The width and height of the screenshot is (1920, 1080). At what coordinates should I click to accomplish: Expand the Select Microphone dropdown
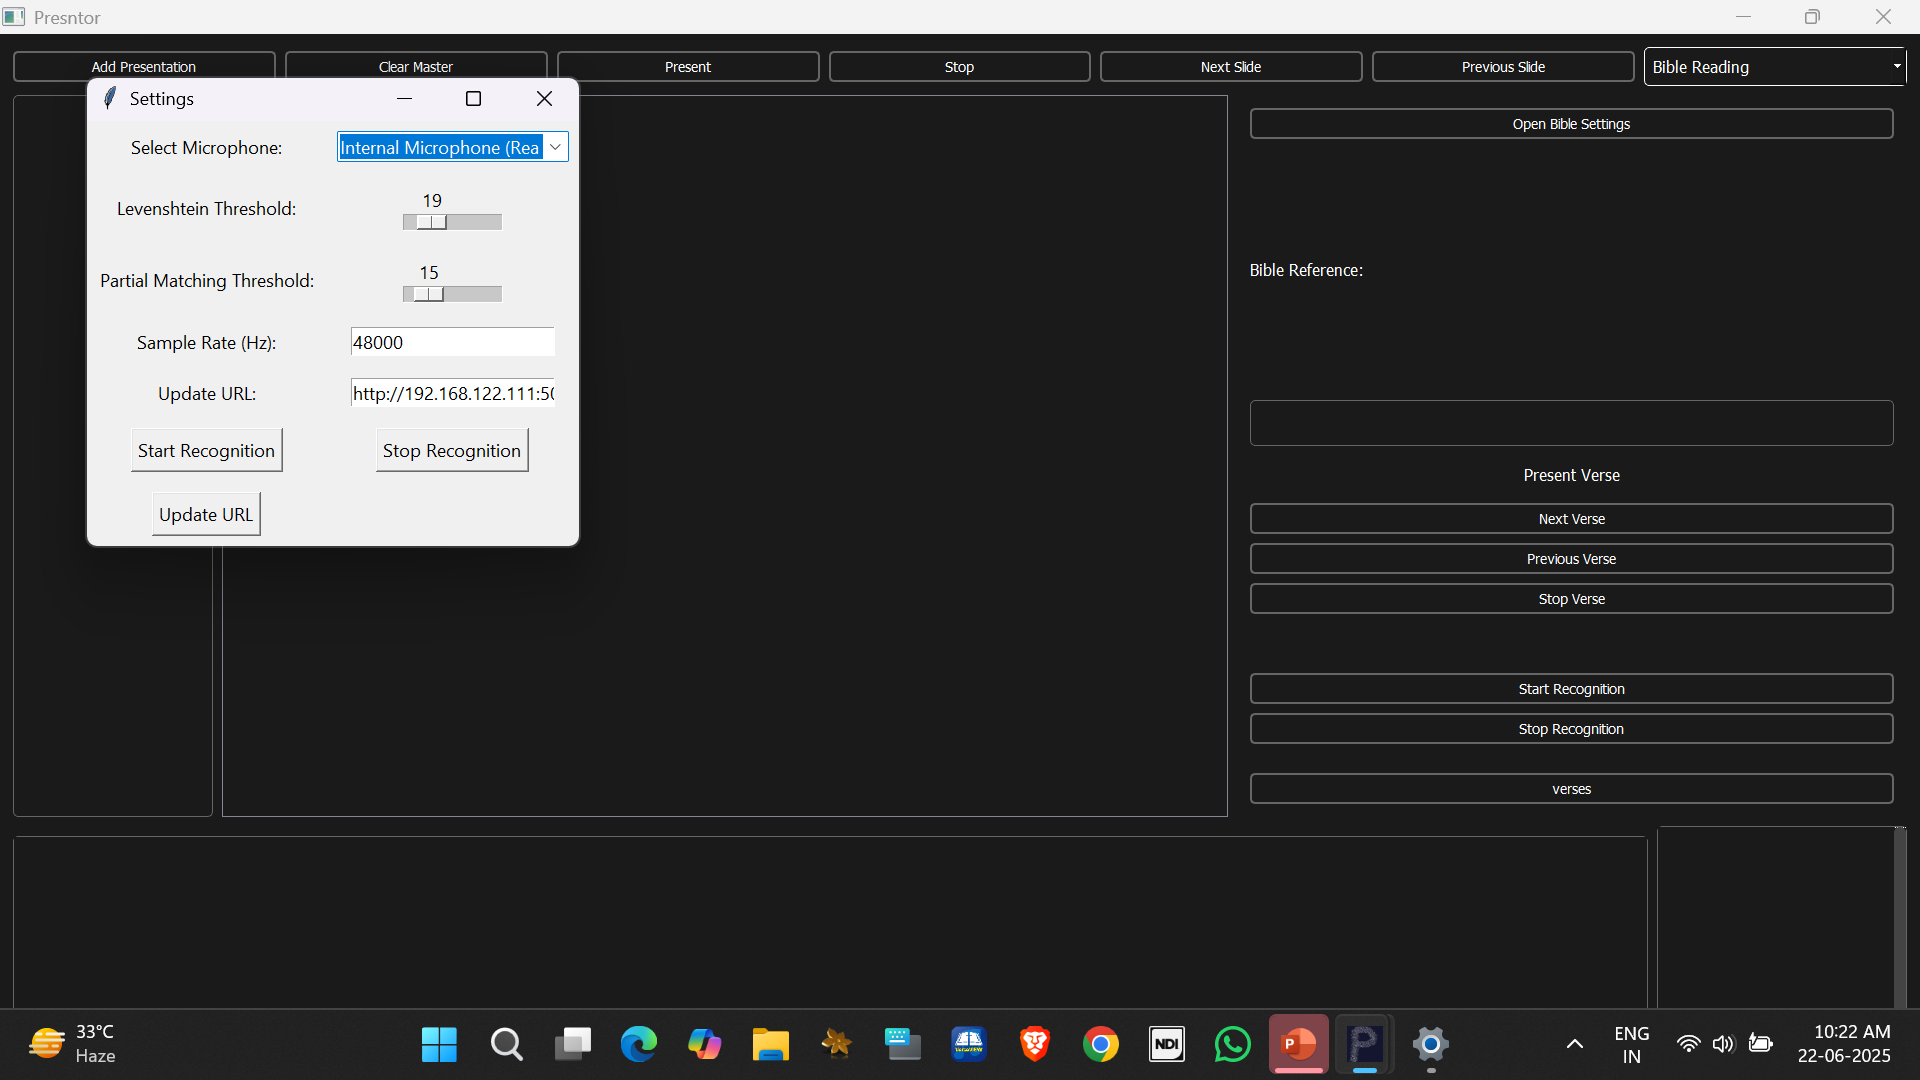[x=555, y=147]
